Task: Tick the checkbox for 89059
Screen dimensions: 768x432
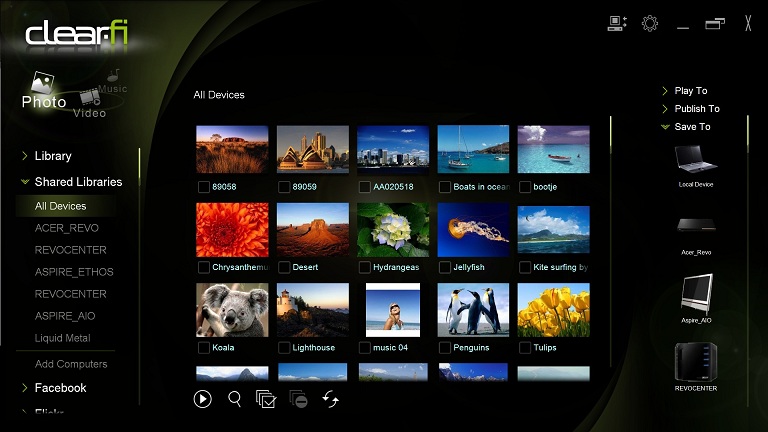Action: click(284, 187)
